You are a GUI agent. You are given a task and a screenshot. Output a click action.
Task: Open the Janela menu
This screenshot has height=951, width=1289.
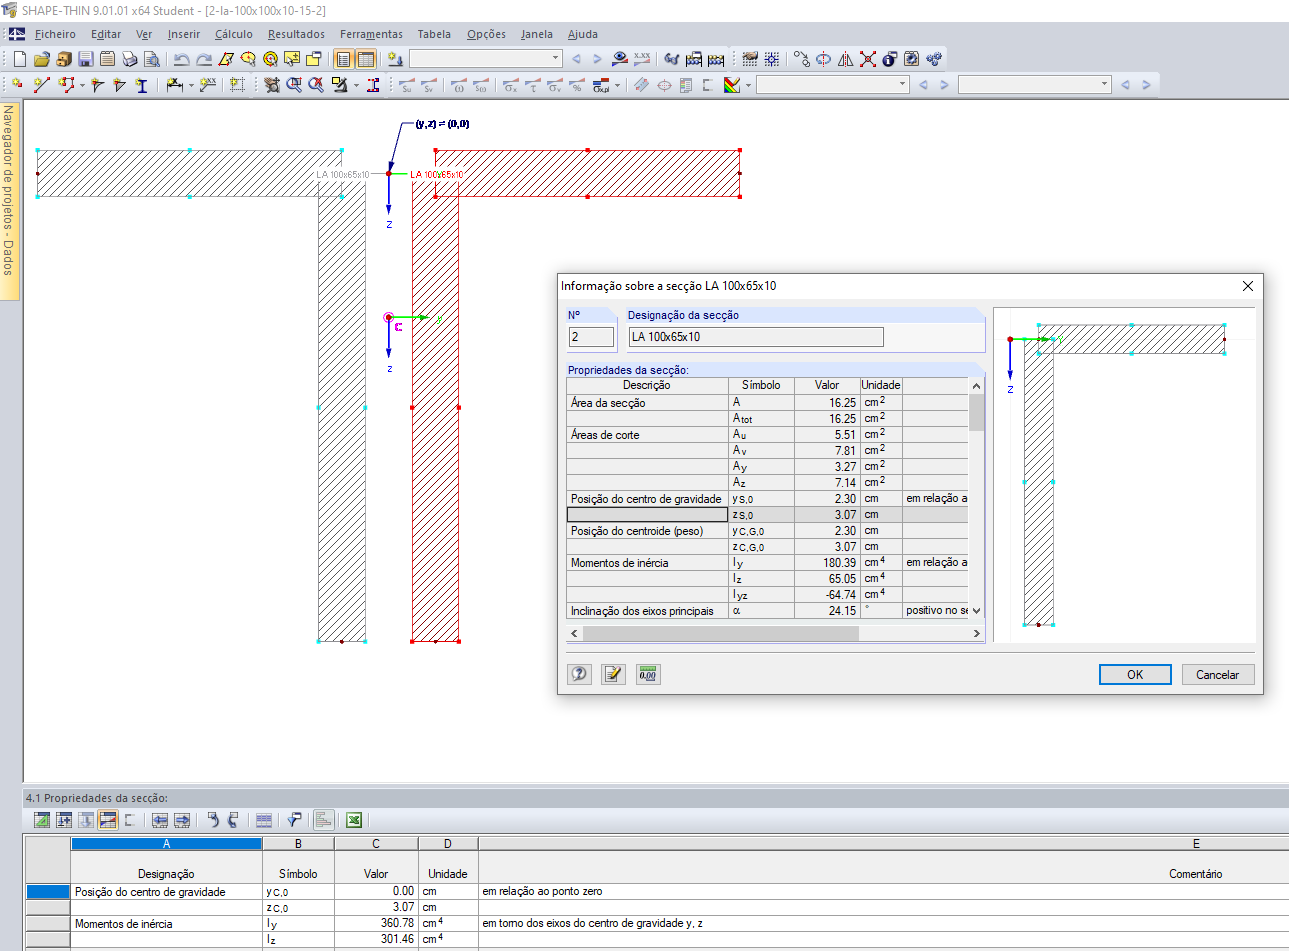point(537,34)
